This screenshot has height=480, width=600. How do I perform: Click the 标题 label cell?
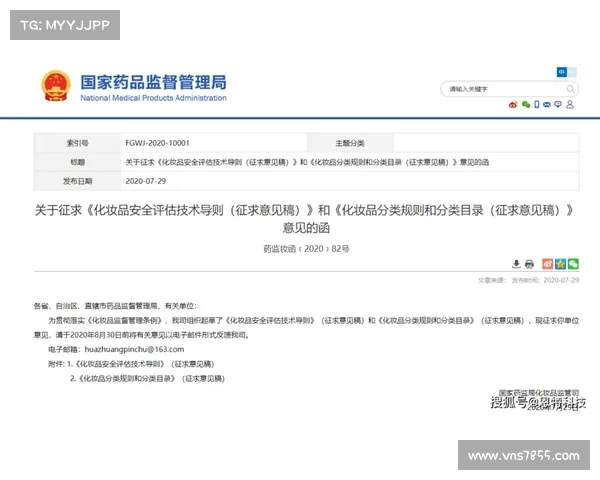(78, 162)
